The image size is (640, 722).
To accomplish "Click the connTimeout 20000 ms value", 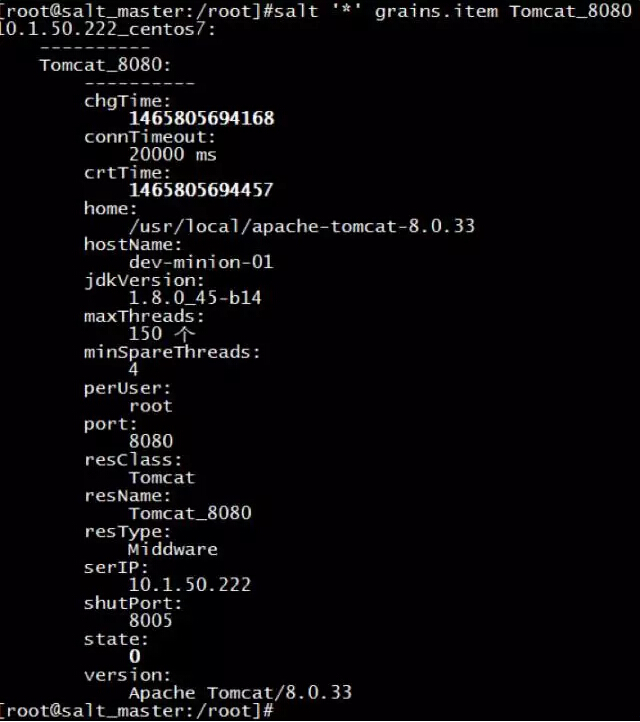I will (173, 154).
